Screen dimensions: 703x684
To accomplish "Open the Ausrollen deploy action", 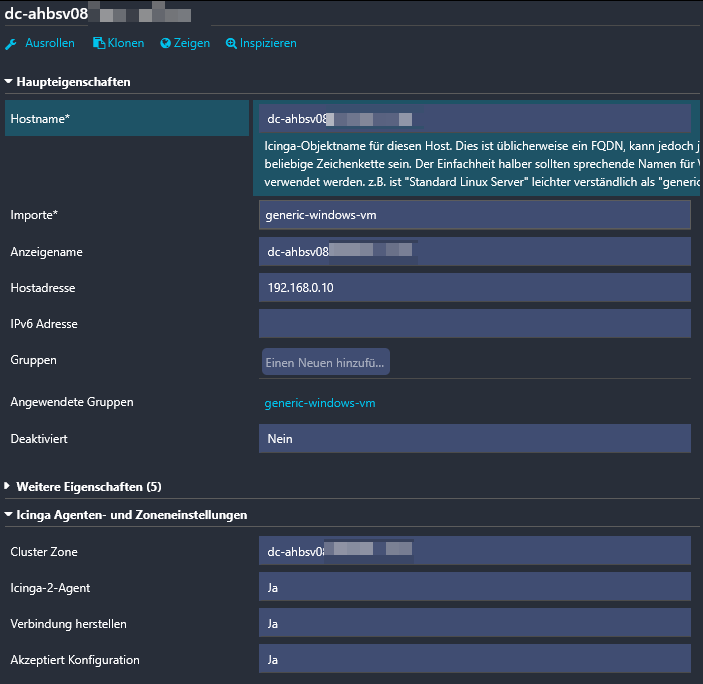I will [x=49, y=44].
